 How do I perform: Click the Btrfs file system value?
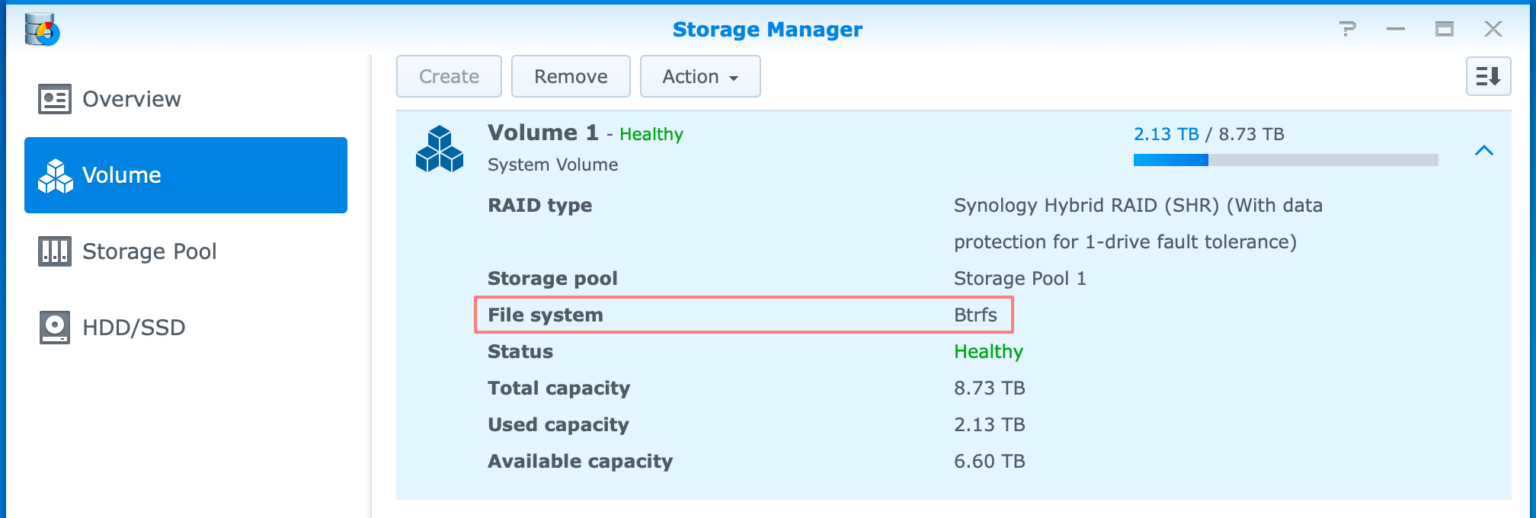975,315
